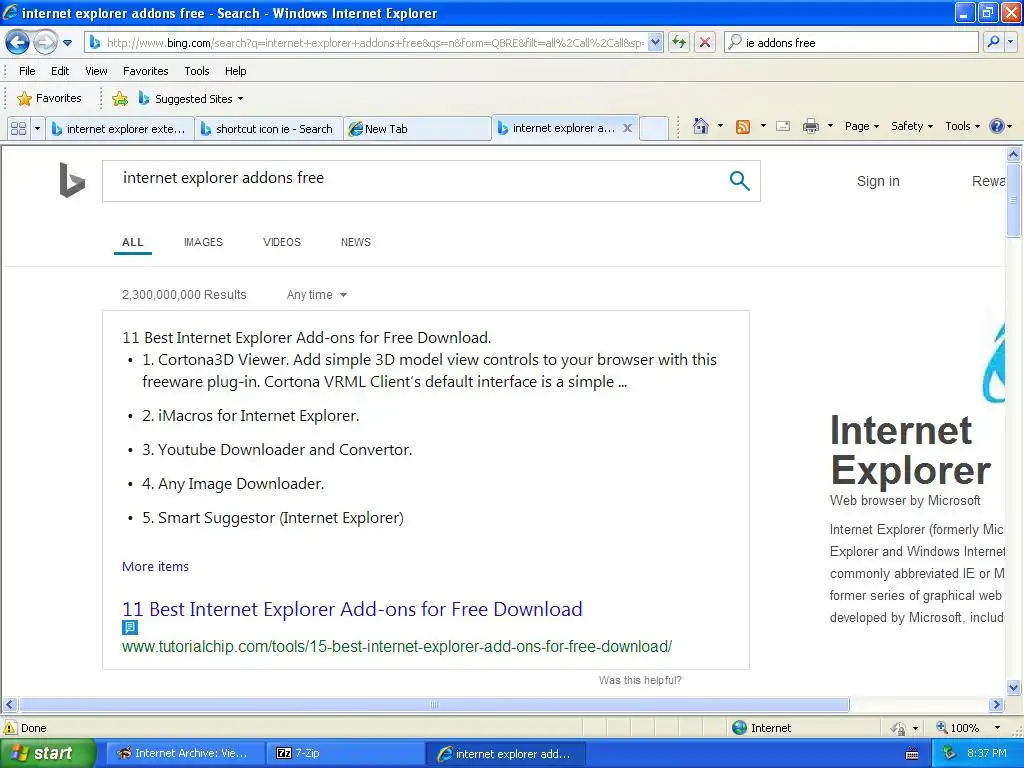Click the Print icon
1024x768 pixels.
point(810,126)
